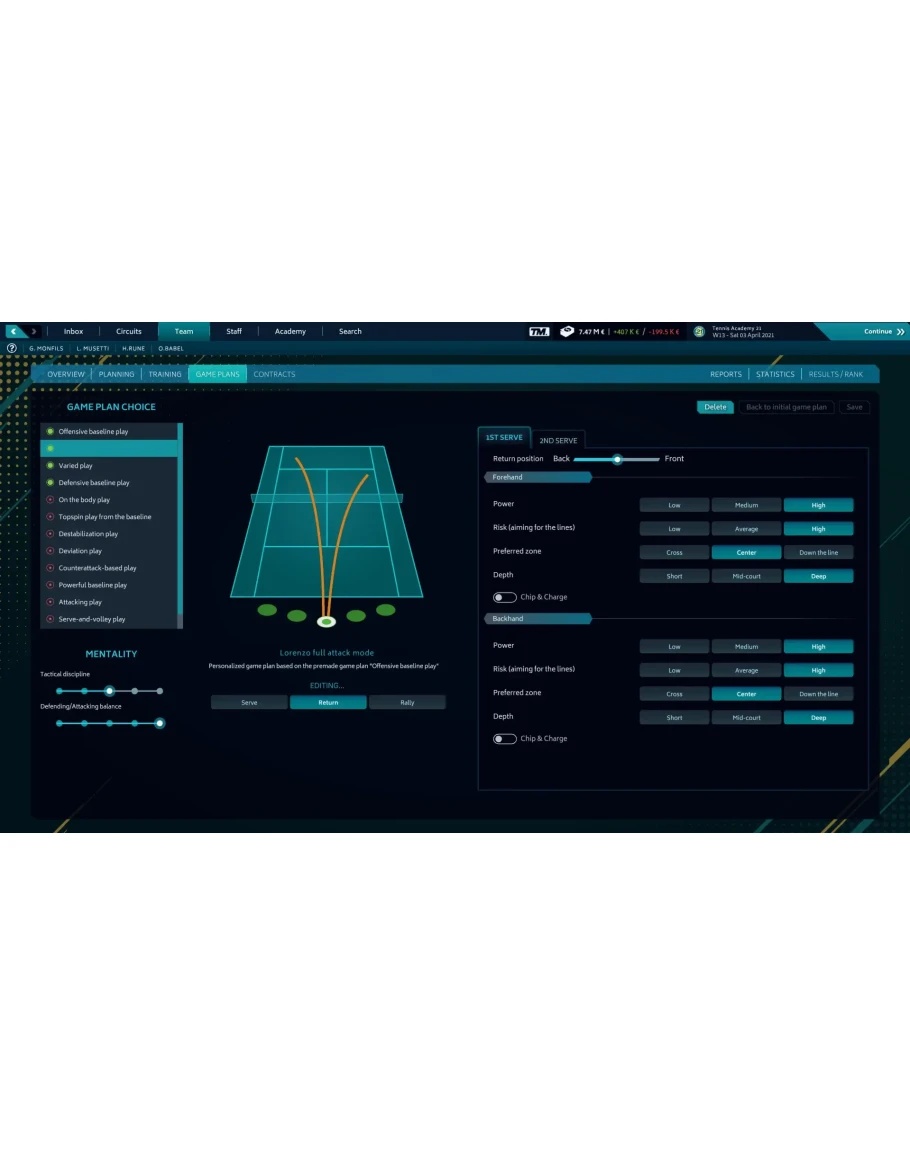Click the Delete button
The width and height of the screenshot is (910, 1155).
point(715,407)
